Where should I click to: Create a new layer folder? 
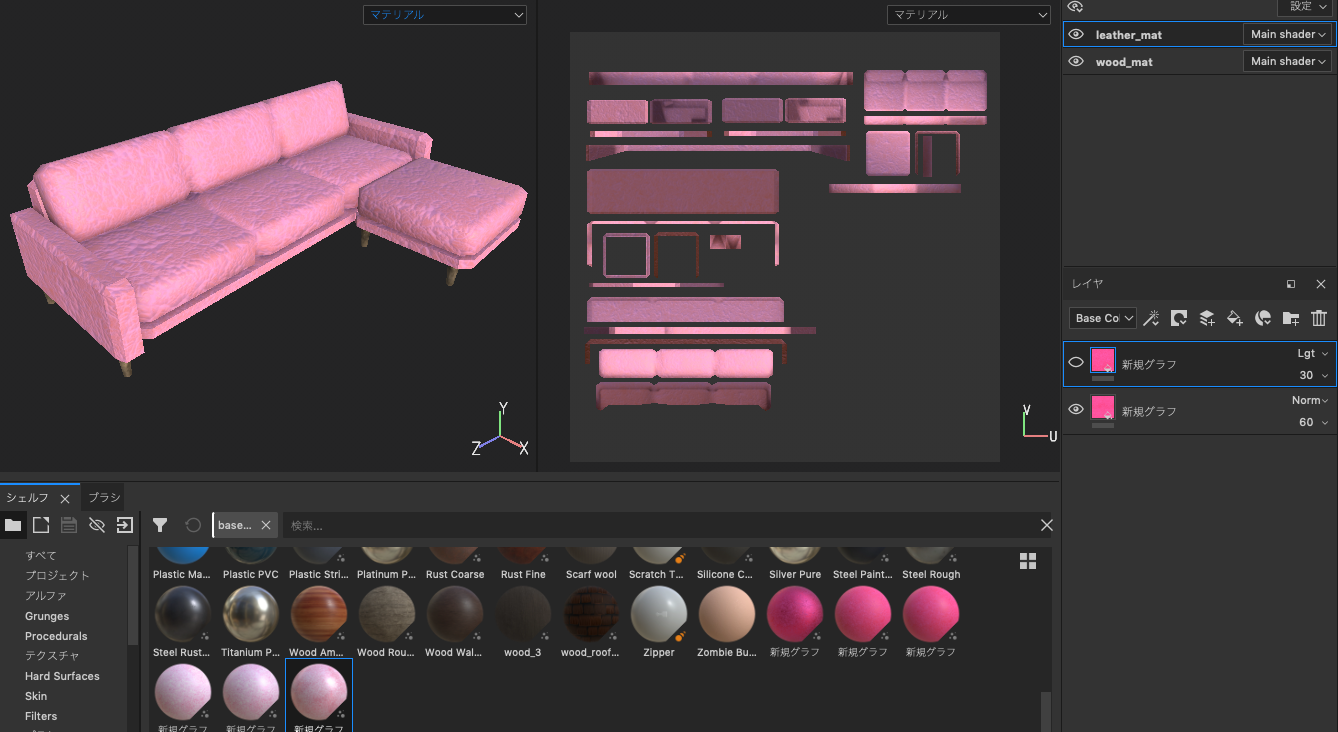click(x=1291, y=318)
